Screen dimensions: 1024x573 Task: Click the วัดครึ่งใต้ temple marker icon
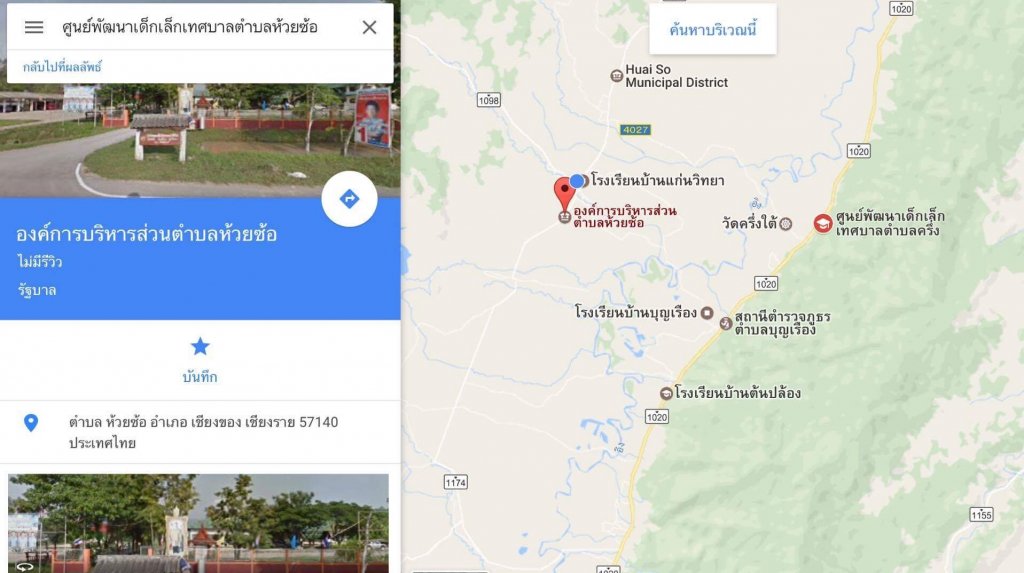786,224
